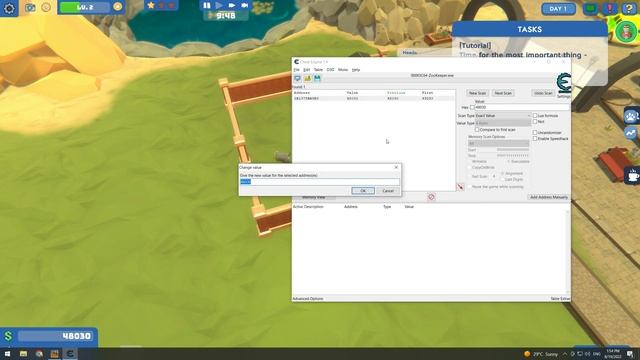The width and height of the screenshot is (640, 360).
Task: Open Cheat Engine Edit menu
Action: [x=307, y=70]
